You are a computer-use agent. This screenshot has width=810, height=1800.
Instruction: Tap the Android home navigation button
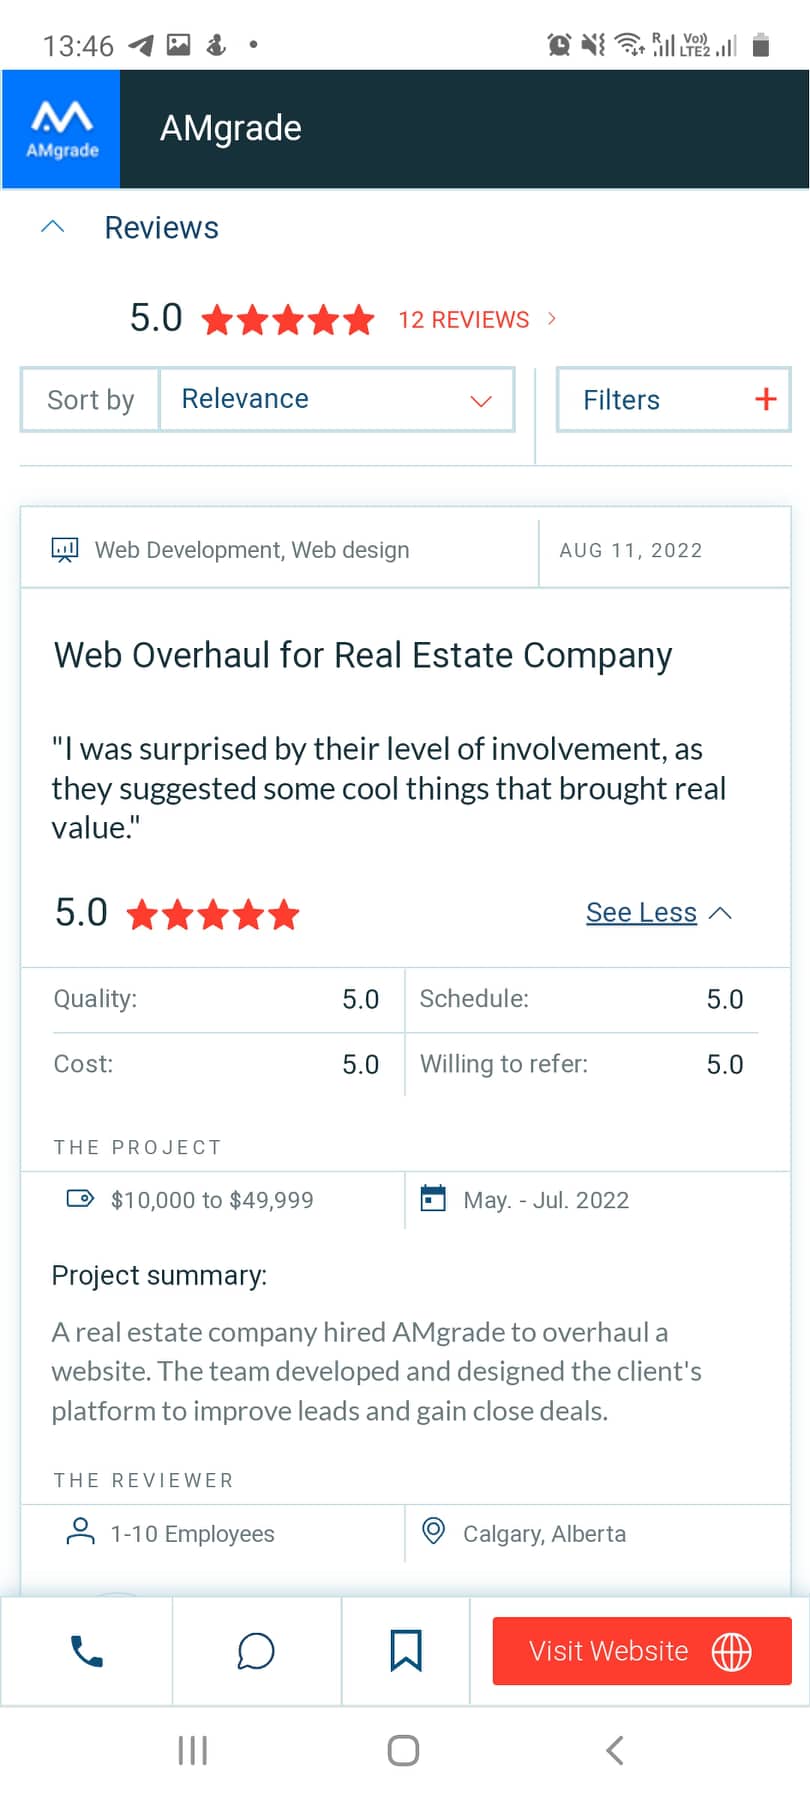click(403, 1750)
